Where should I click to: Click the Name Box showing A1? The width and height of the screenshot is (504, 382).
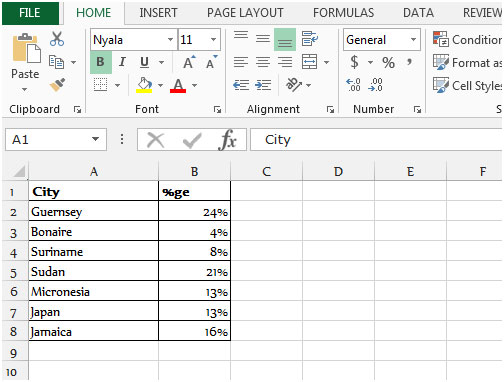click(56, 139)
